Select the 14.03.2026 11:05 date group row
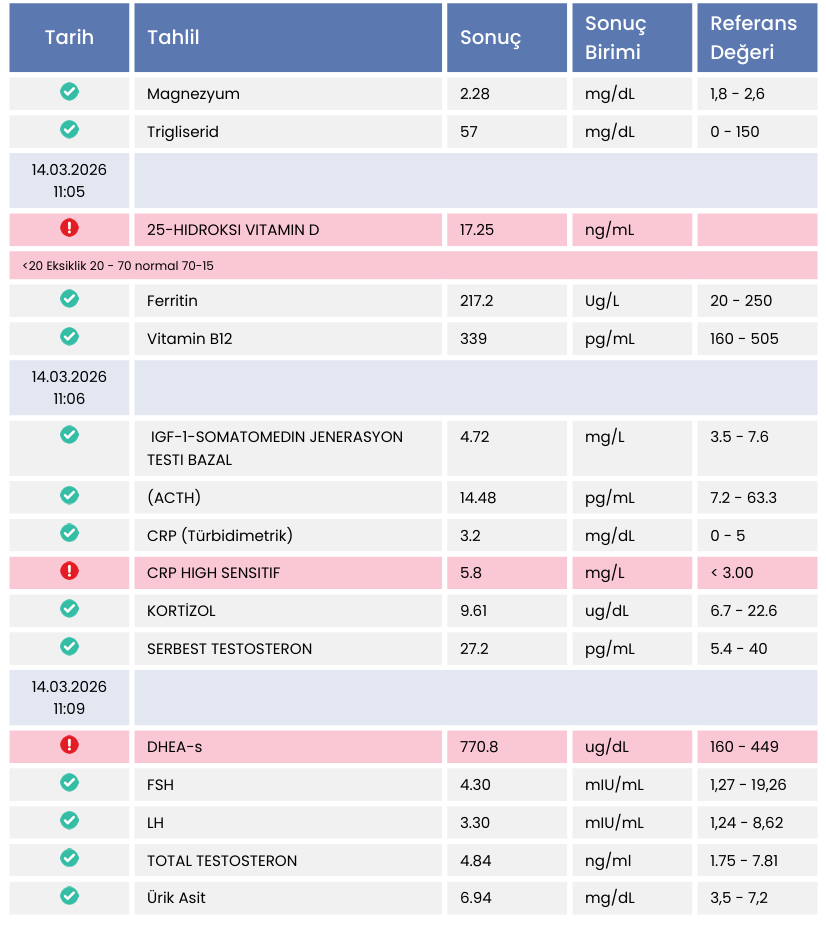Screen dimensions: 826x926 [69, 181]
